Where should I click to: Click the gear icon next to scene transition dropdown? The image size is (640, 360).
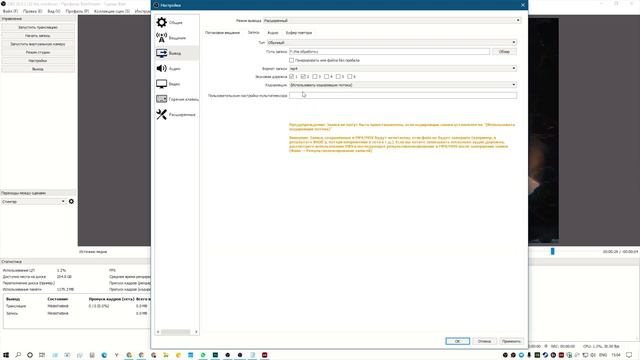pos(71,202)
